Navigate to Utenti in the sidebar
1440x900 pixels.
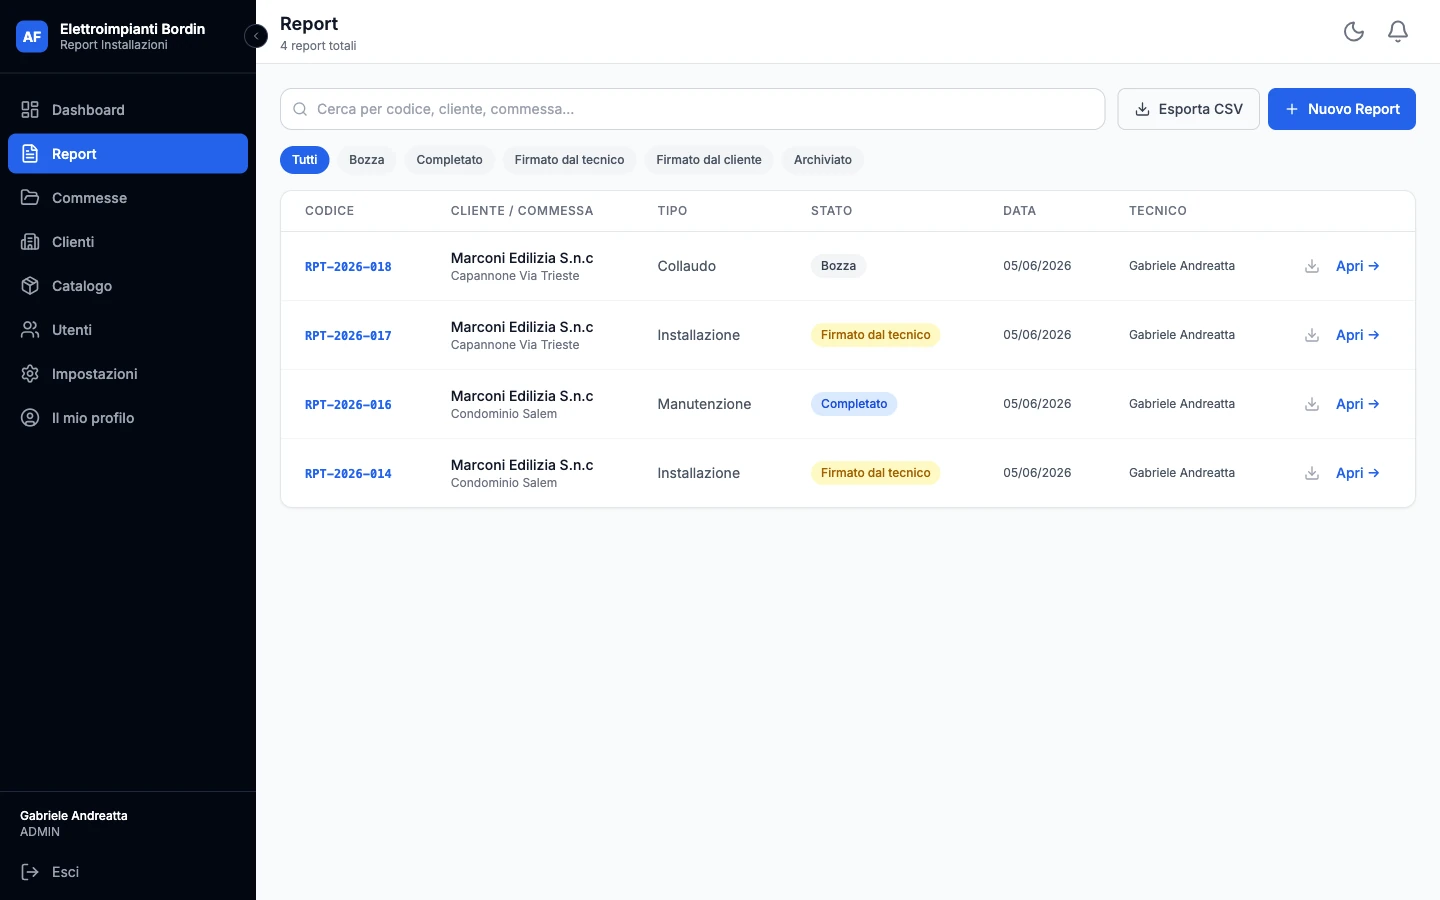pyautogui.click(x=128, y=330)
